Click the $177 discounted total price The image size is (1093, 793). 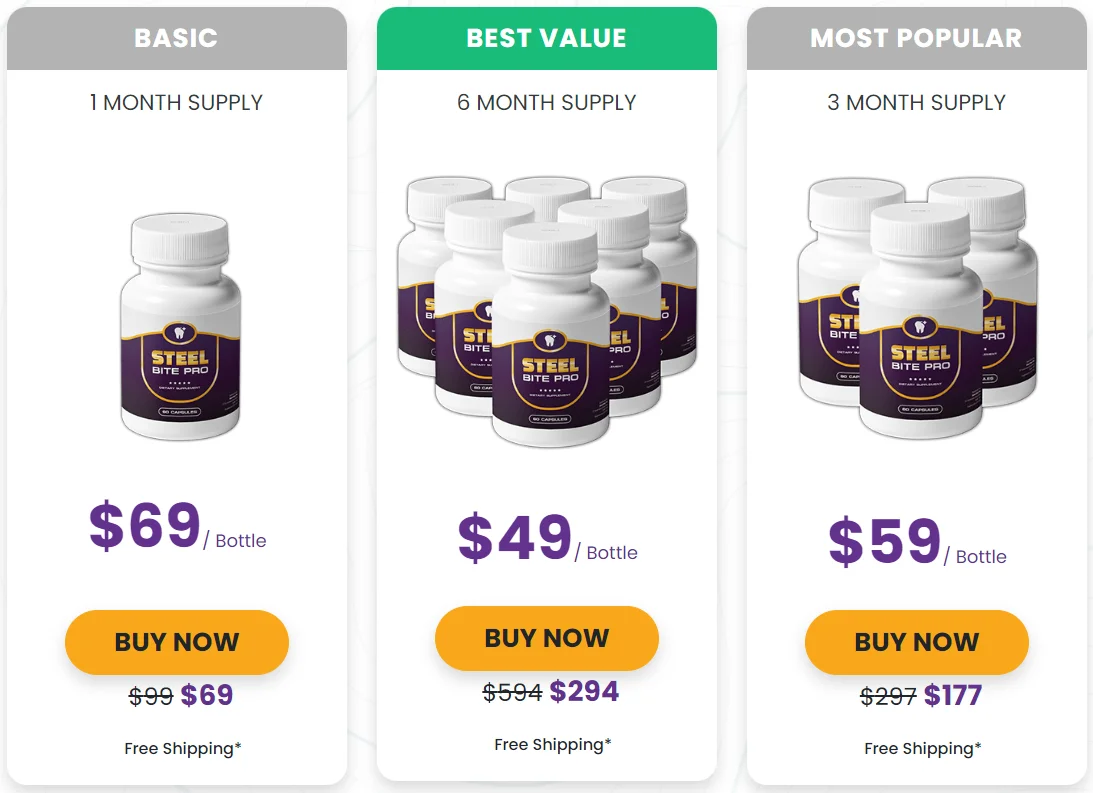coord(953,695)
